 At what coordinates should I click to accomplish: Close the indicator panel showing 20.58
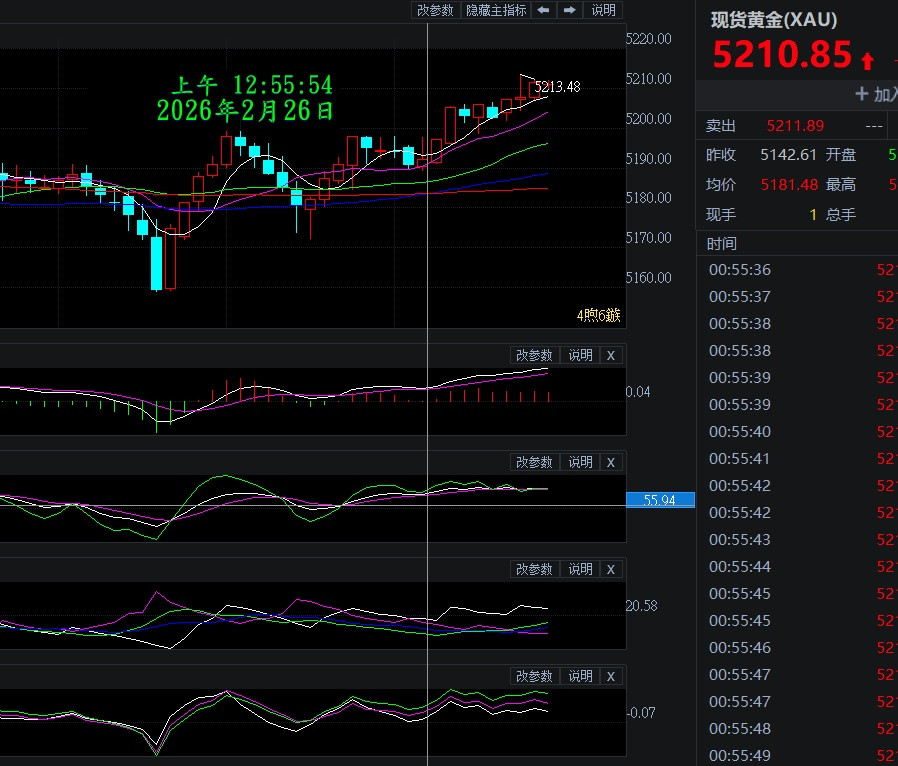(612, 569)
